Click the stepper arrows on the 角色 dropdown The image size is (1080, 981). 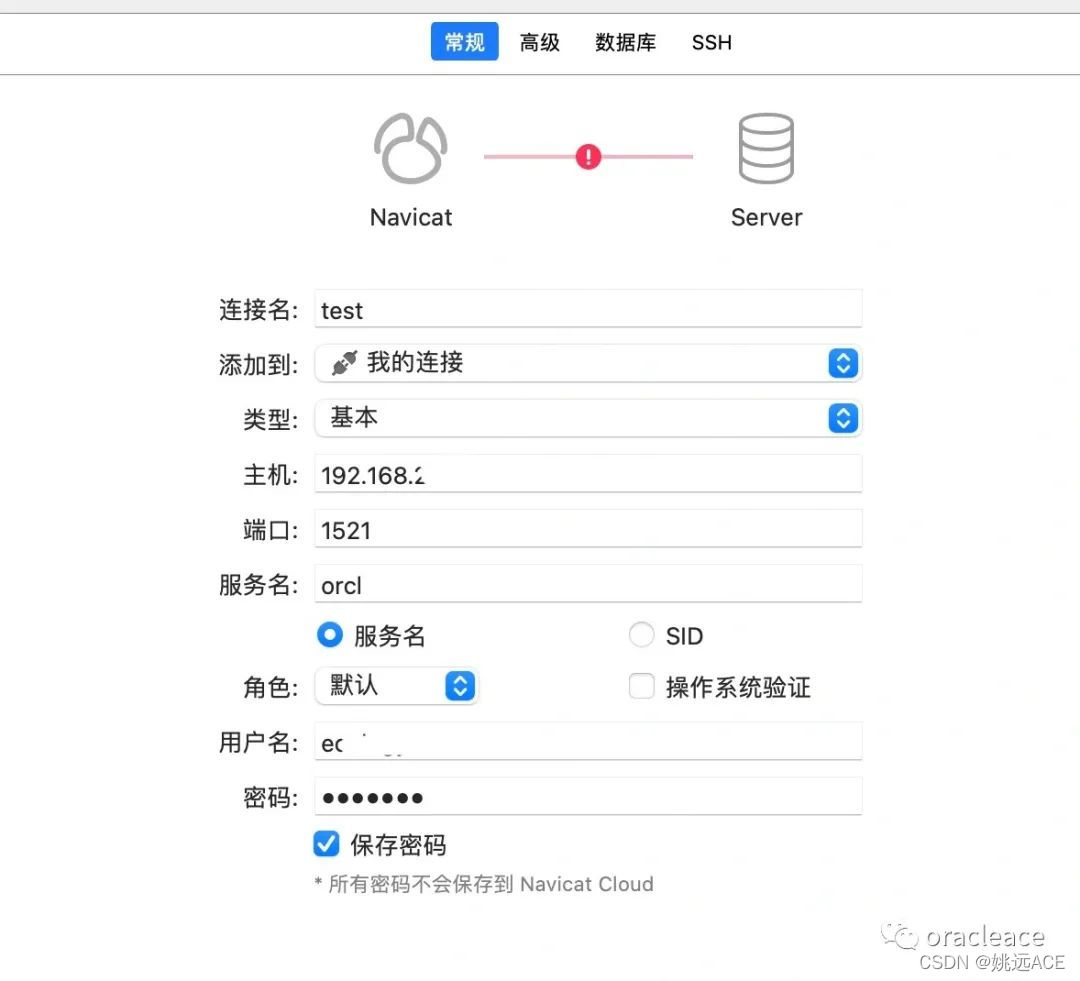tap(459, 686)
